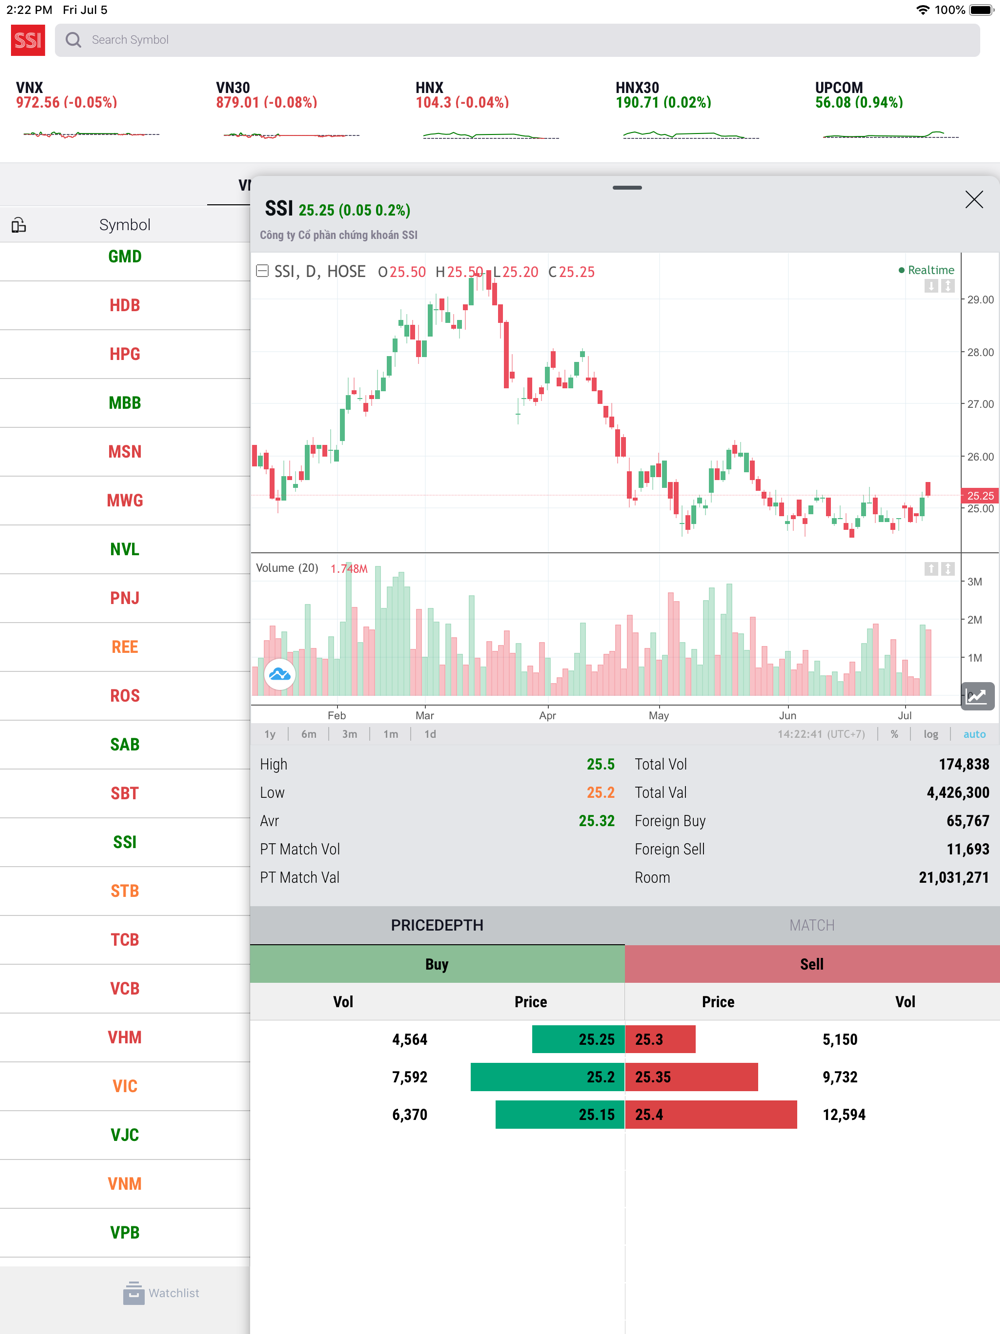The image size is (1000, 1334).
Task: Close the SSI detail panel
Action: coord(974,199)
